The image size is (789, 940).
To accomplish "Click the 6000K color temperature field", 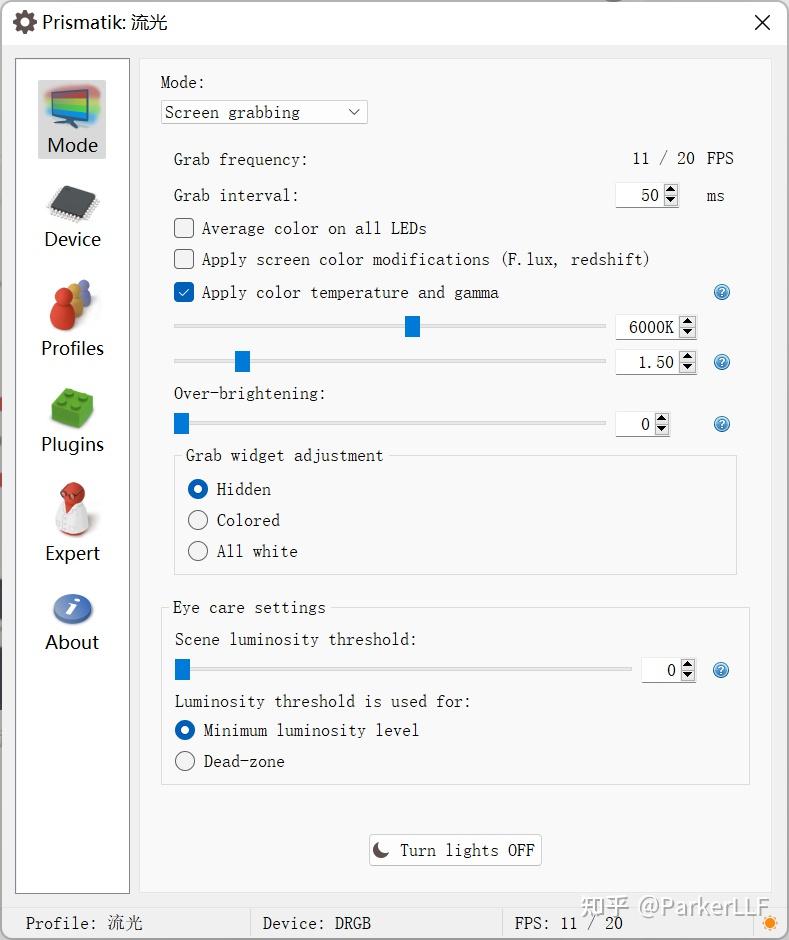I will tap(648, 327).
